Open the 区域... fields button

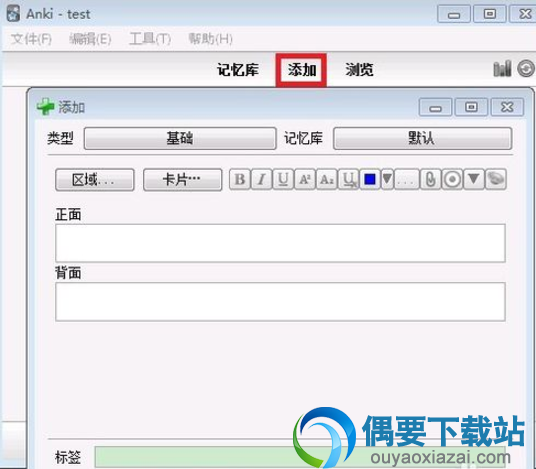(x=95, y=179)
